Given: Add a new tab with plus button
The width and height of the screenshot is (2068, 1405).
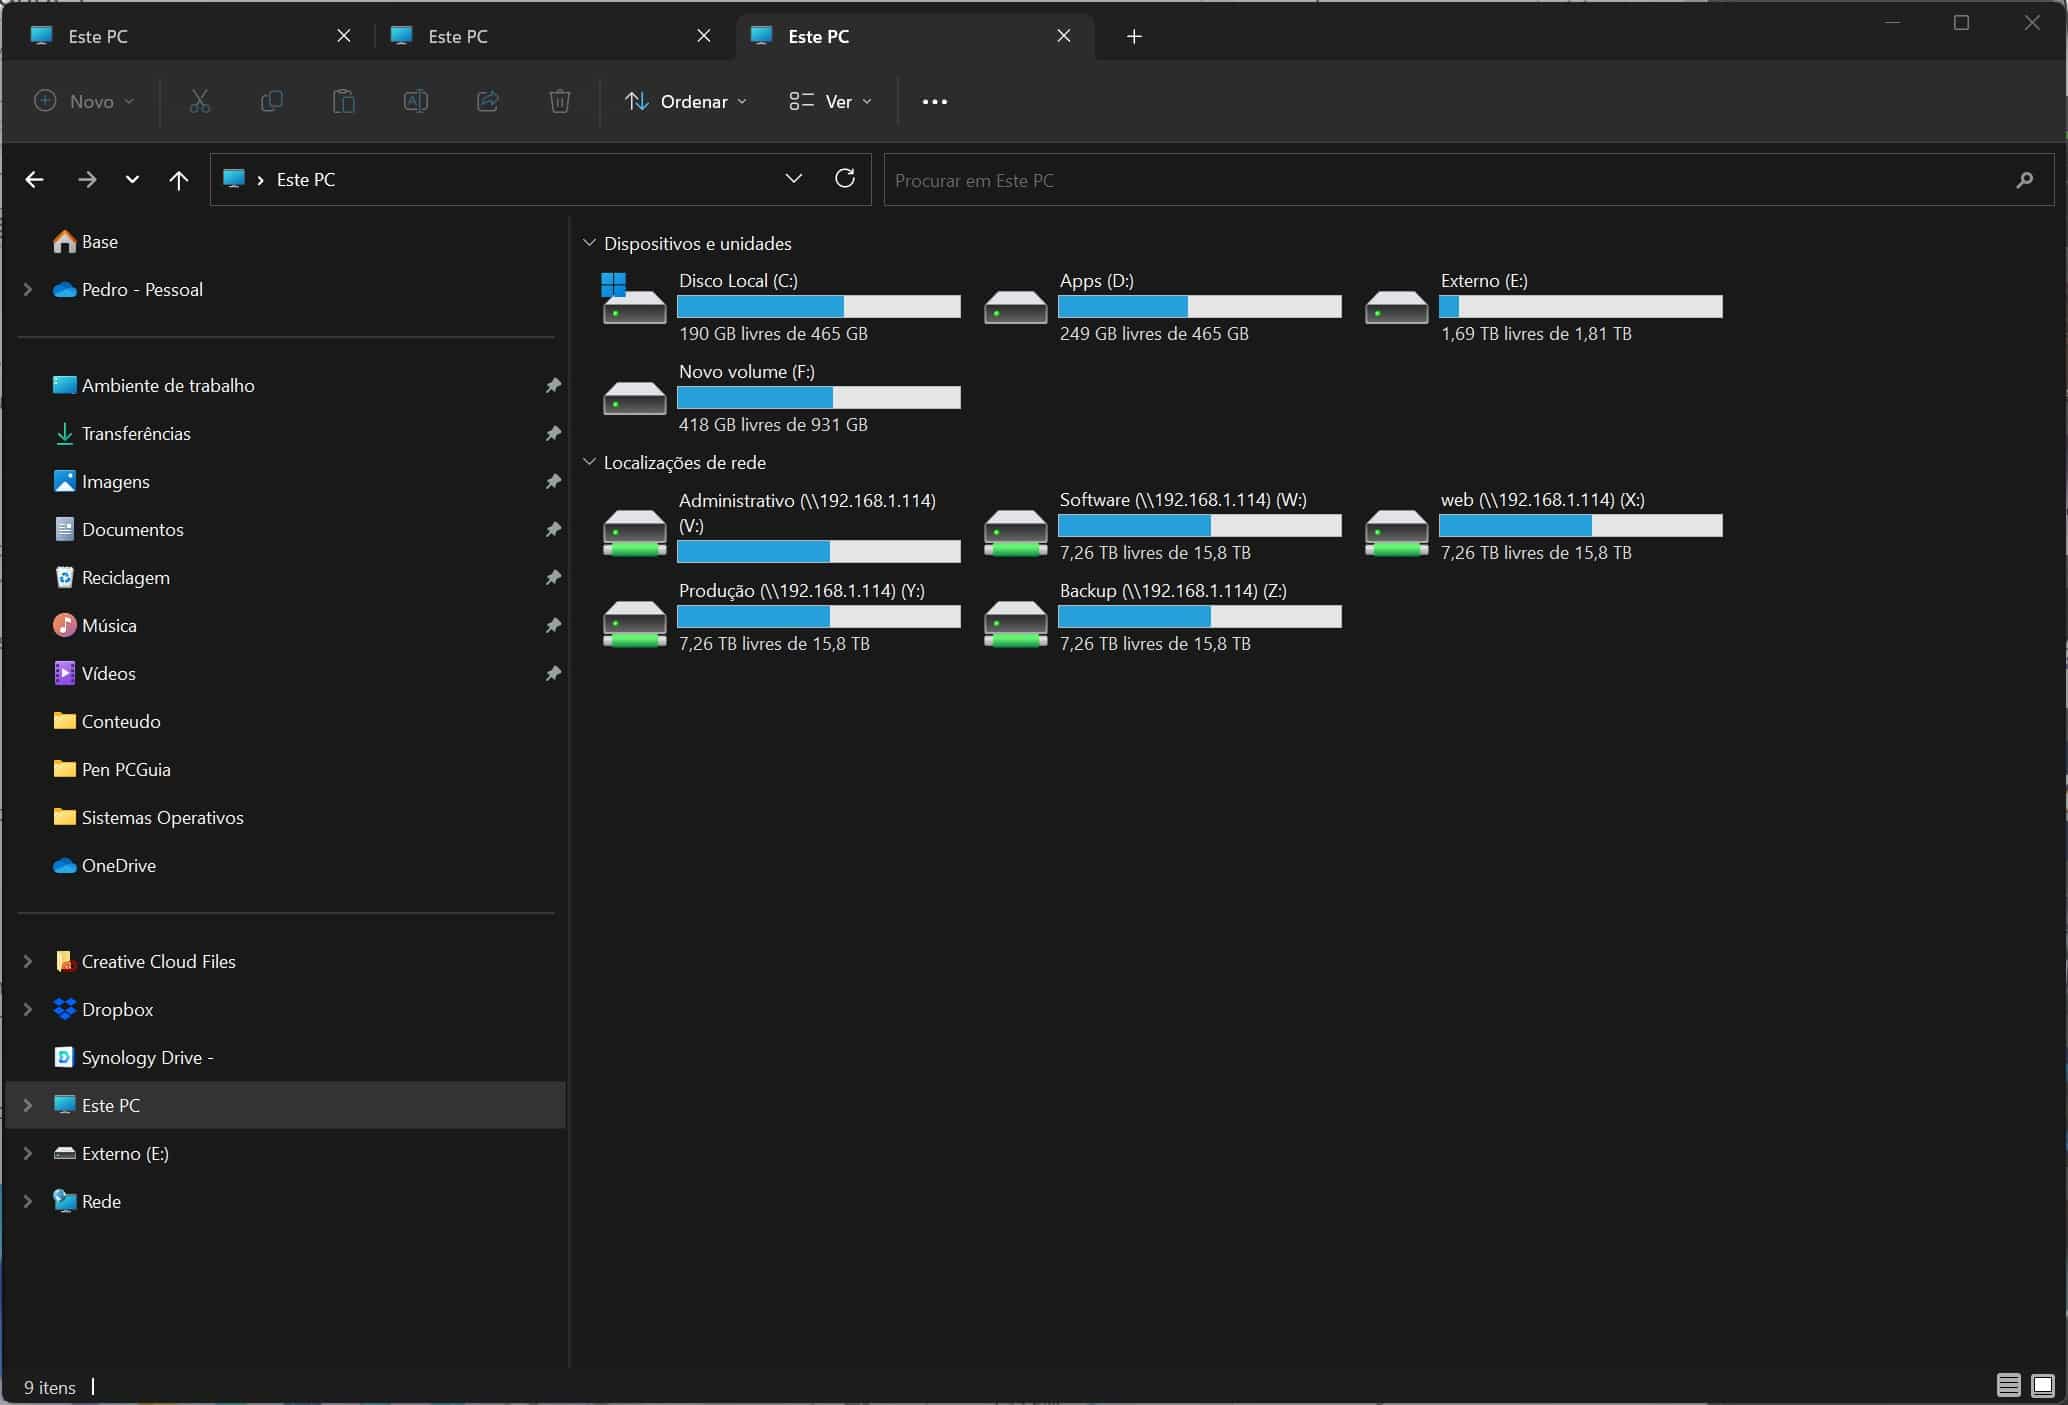Looking at the screenshot, I should [x=1134, y=36].
